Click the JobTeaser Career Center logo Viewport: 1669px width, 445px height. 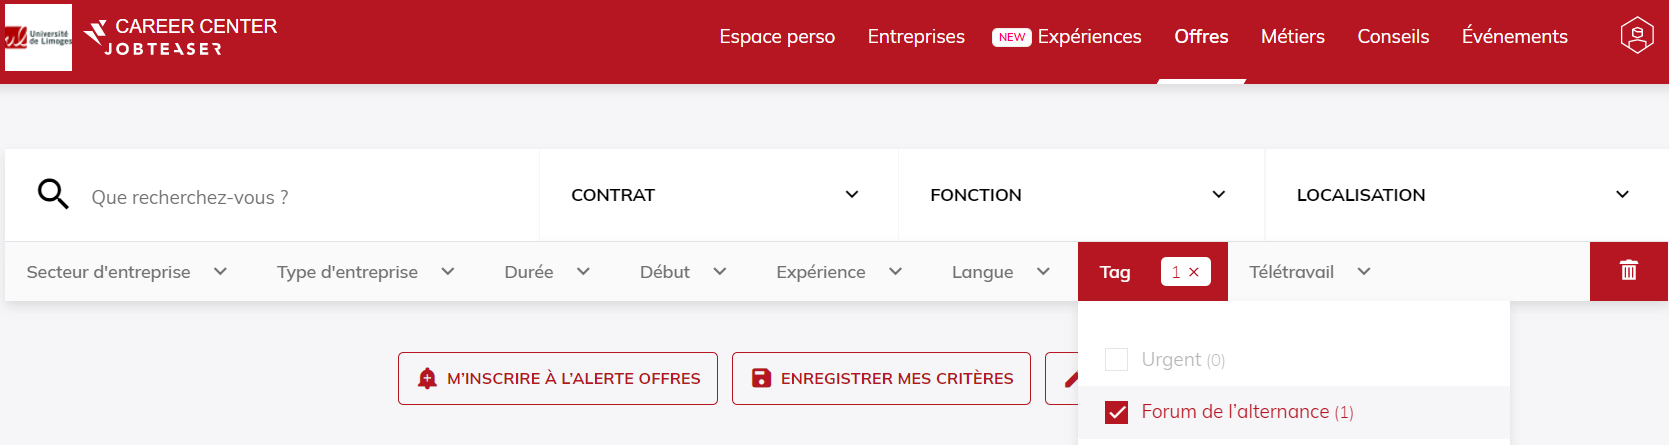pyautogui.click(x=181, y=36)
